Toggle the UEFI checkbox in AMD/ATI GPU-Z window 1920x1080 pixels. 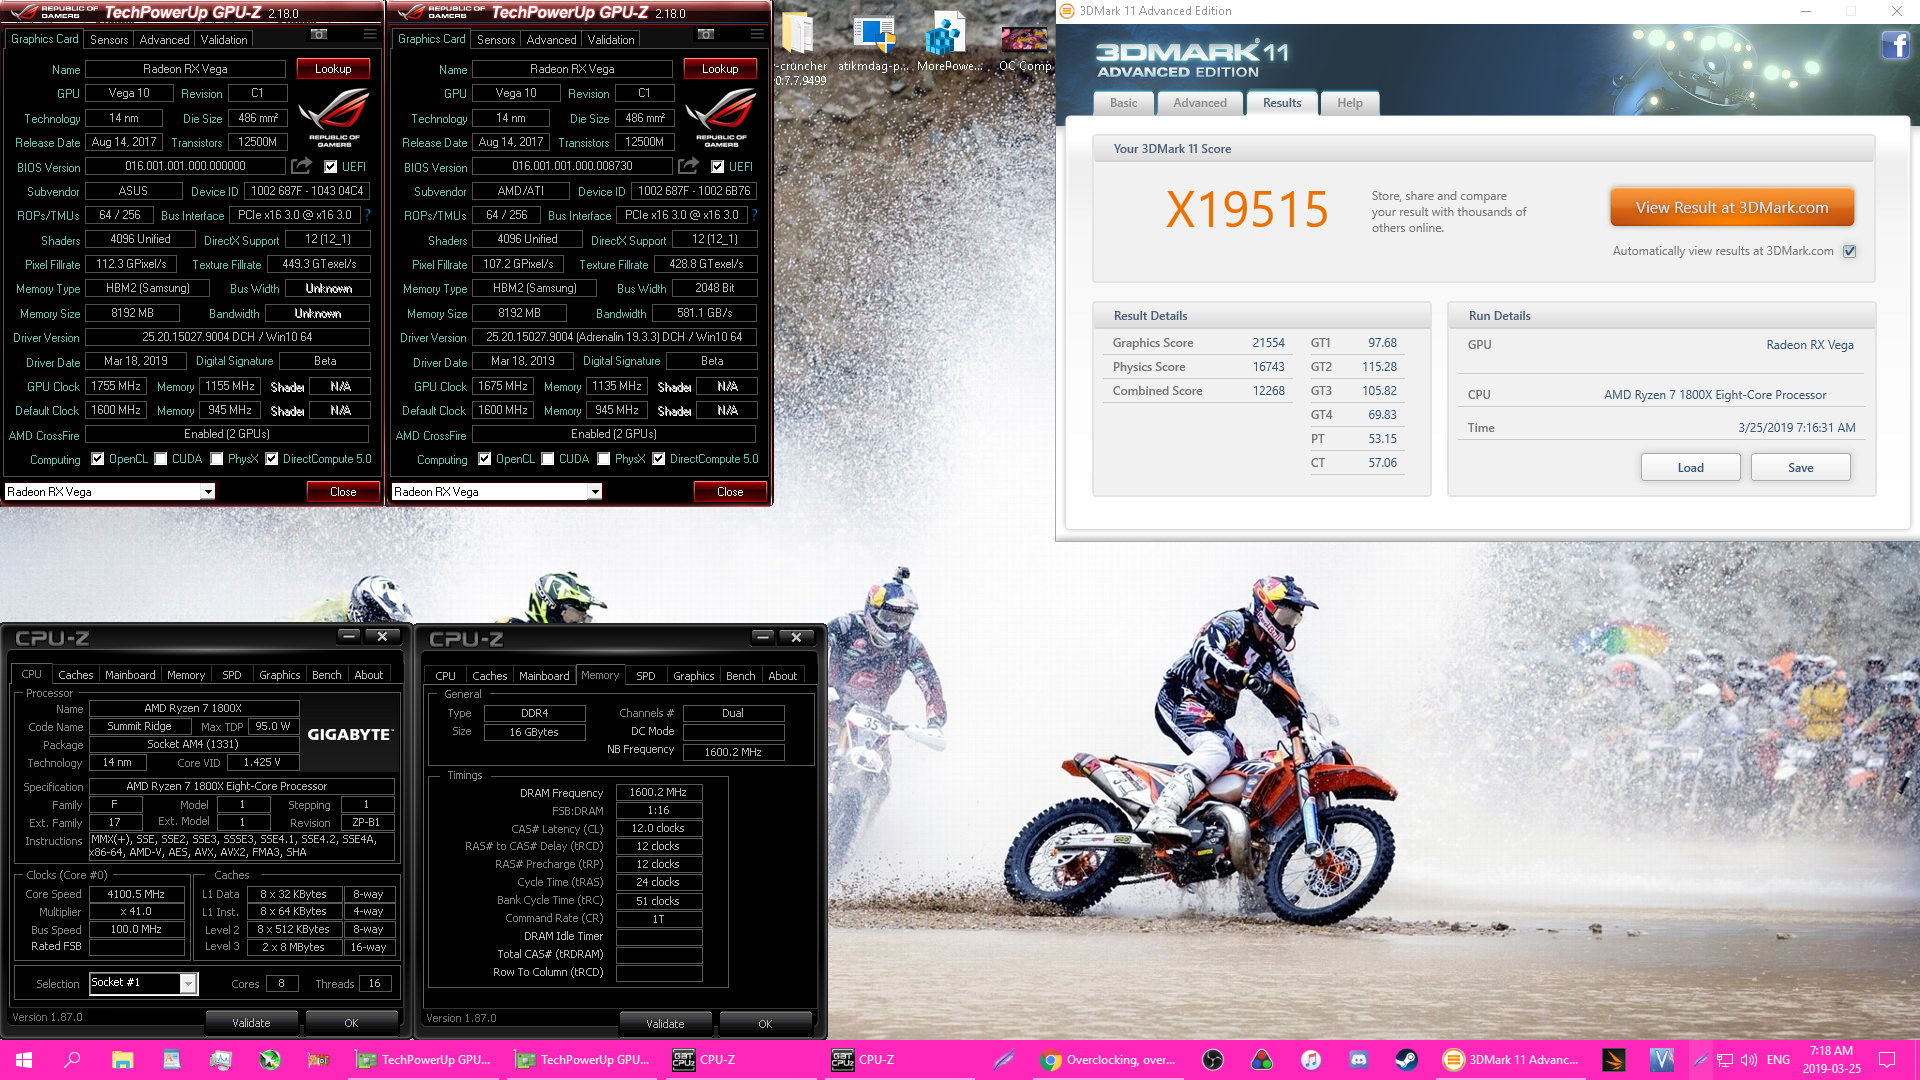(717, 167)
